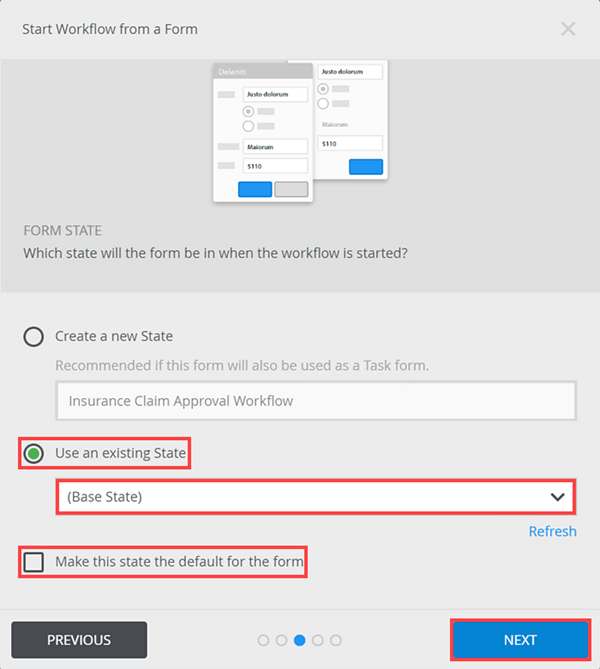Click the FORM STATE heading text
The height and width of the screenshot is (669, 600).
[x=62, y=230]
